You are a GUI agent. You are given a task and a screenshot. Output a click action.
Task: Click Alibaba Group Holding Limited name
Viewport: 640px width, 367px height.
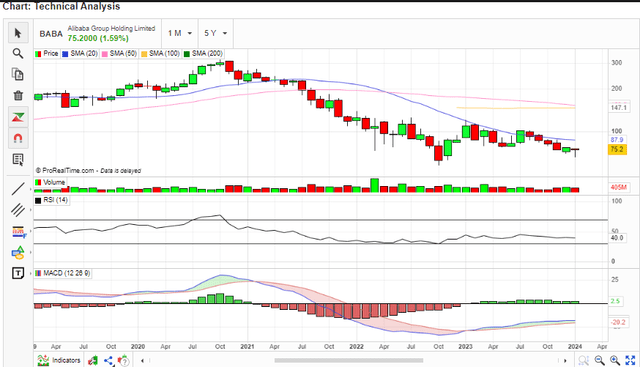(x=111, y=28)
